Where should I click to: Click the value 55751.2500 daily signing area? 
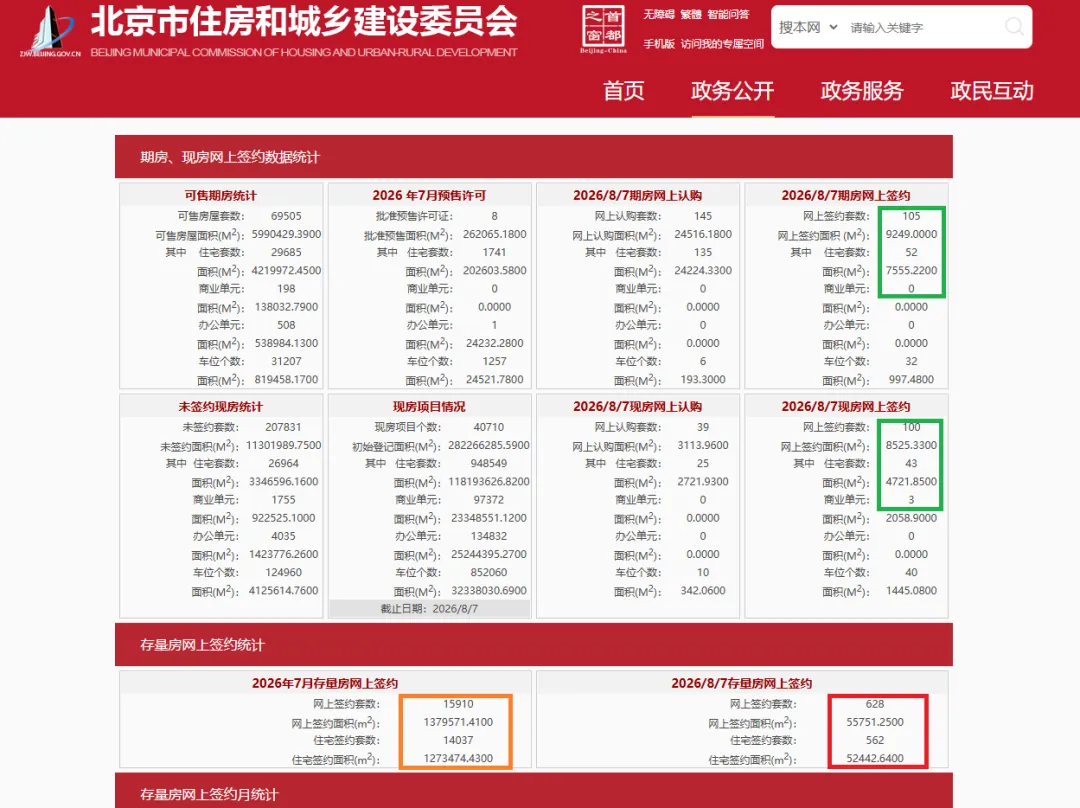pos(875,722)
